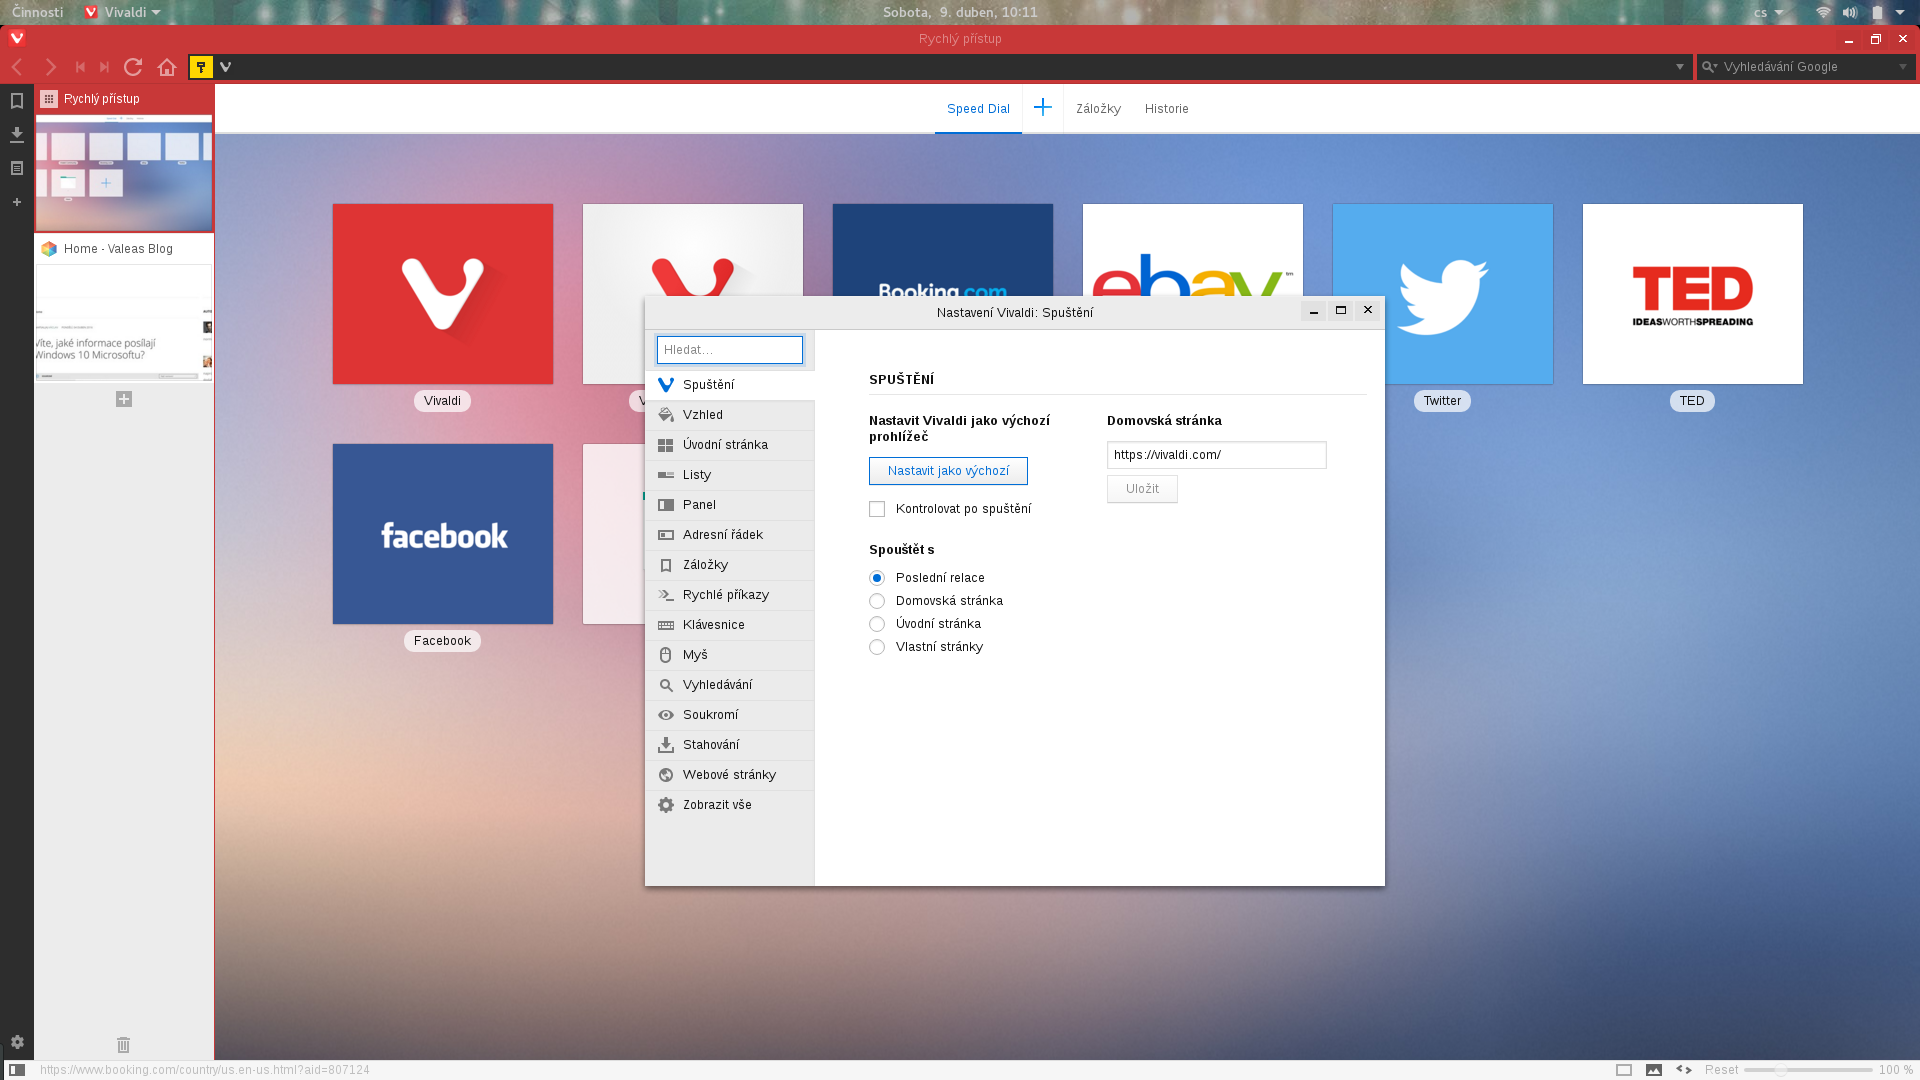Image resolution: width=1920 pixels, height=1080 pixels.
Task: Add a new Speed Dial group
Action: coord(1042,108)
